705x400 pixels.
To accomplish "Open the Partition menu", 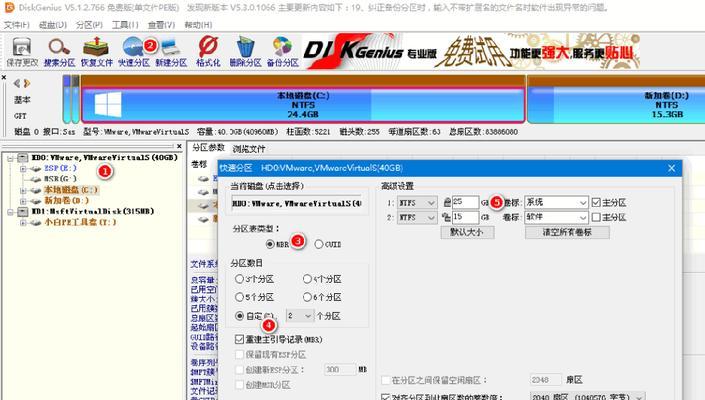I will (x=89, y=25).
